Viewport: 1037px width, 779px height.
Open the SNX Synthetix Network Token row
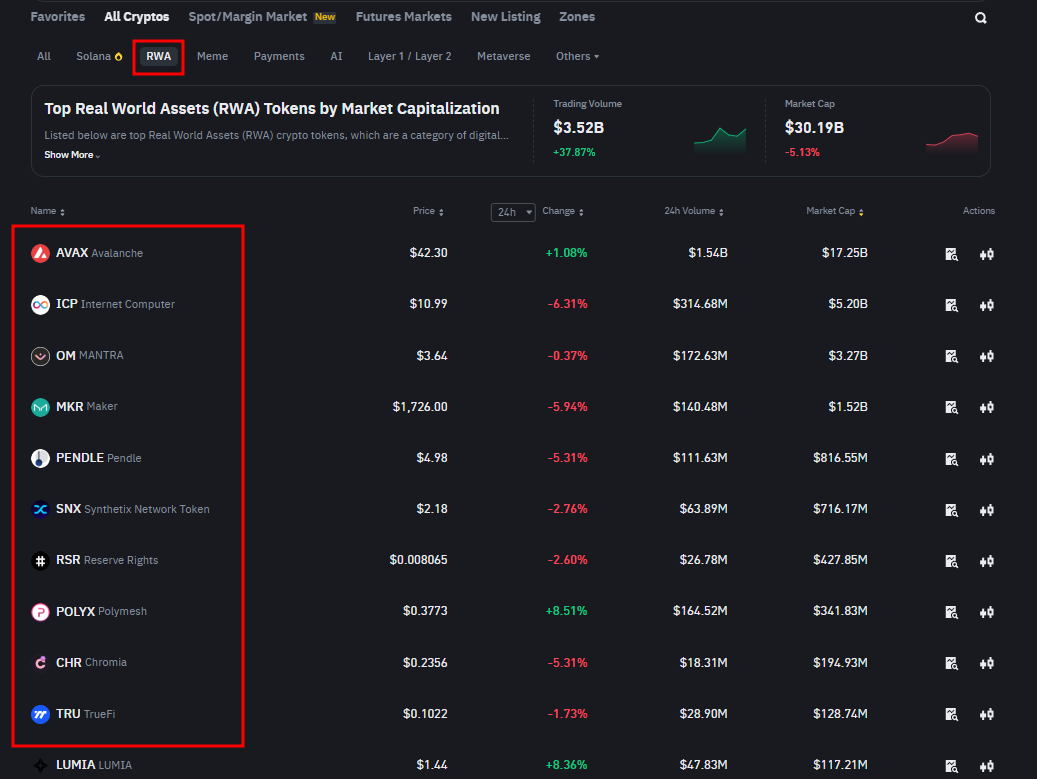coord(513,509)
